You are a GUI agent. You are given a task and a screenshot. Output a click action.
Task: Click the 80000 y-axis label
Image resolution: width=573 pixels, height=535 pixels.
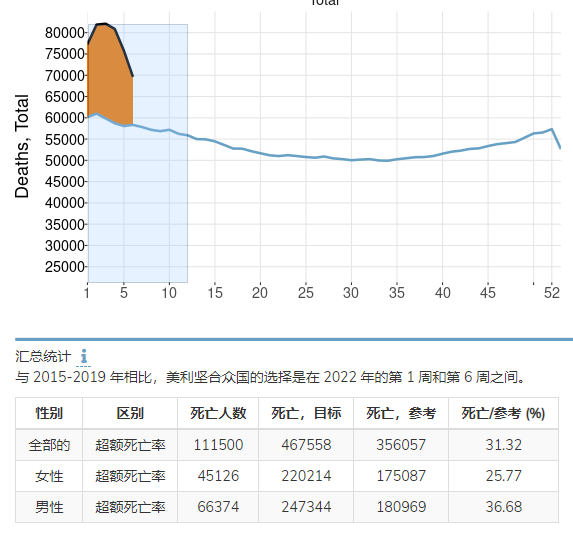pyautogui.click(x=65, y=33)
